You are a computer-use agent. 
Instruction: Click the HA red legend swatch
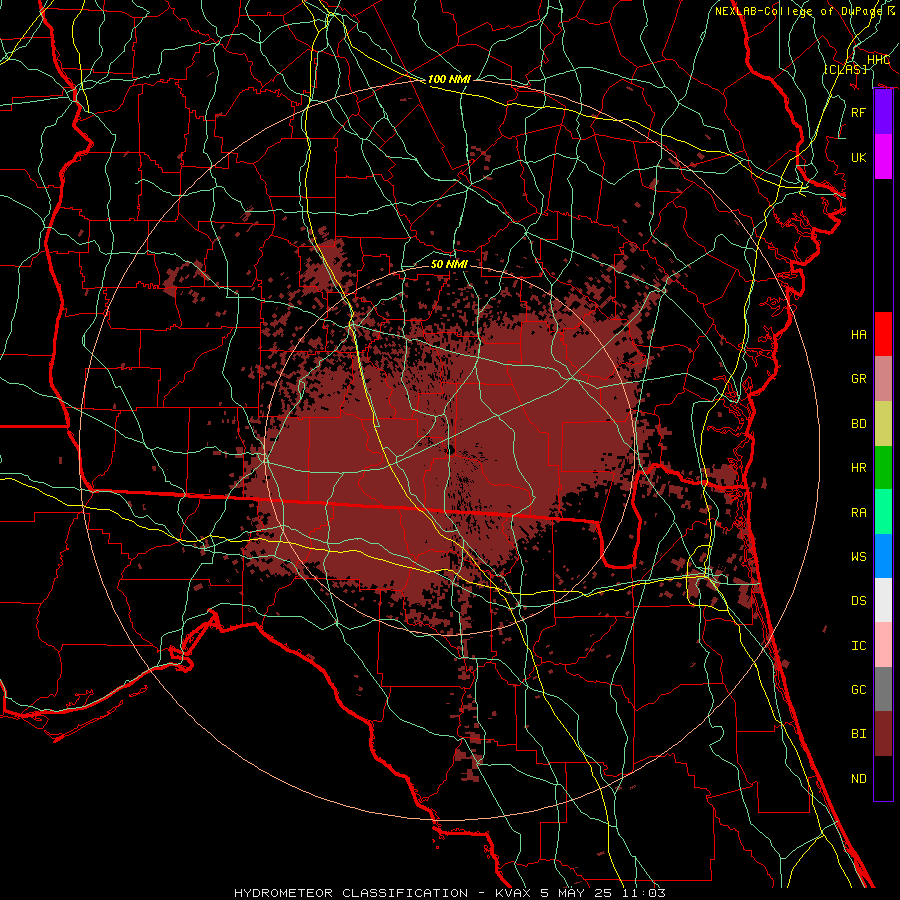point(883,334)
